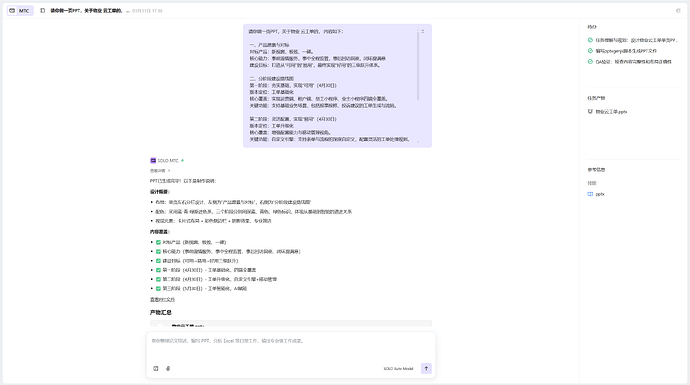This screenshot has height=385, width=690.
Task: Click the purple SOLO MTC avatar icon
Action: (153, 161)
